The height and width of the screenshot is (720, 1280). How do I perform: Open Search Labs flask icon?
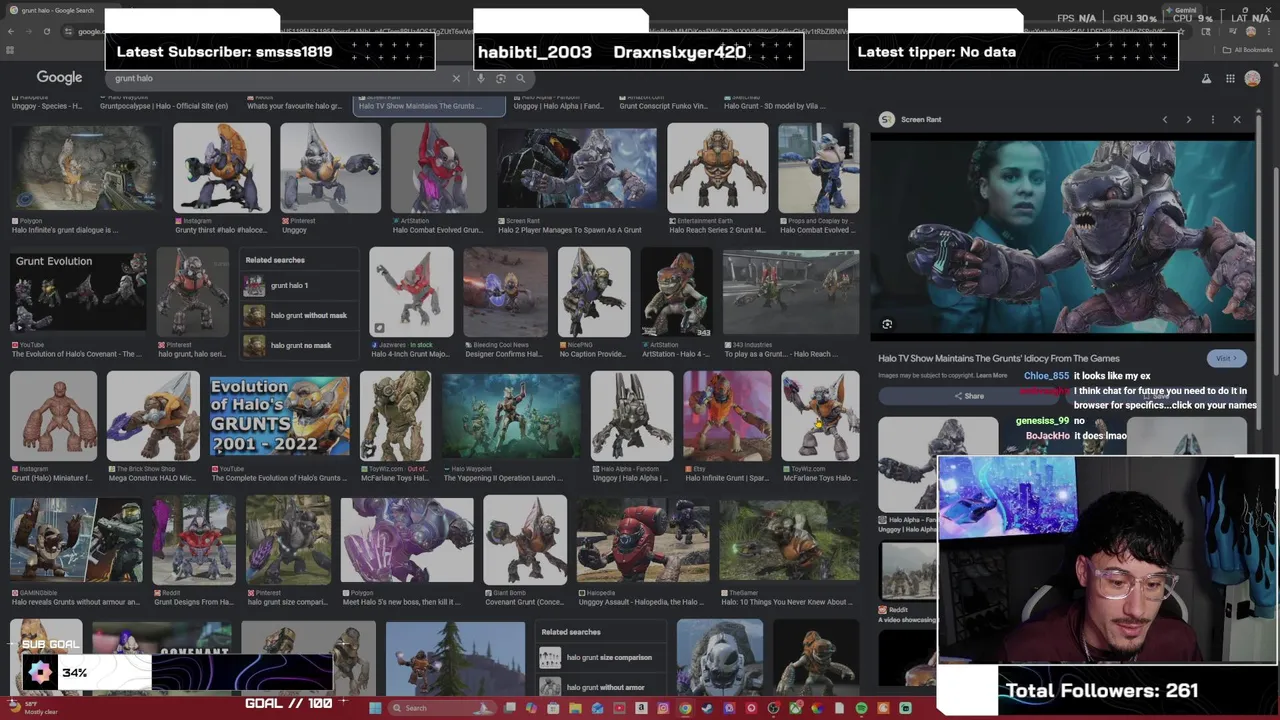click(1206, 78)
